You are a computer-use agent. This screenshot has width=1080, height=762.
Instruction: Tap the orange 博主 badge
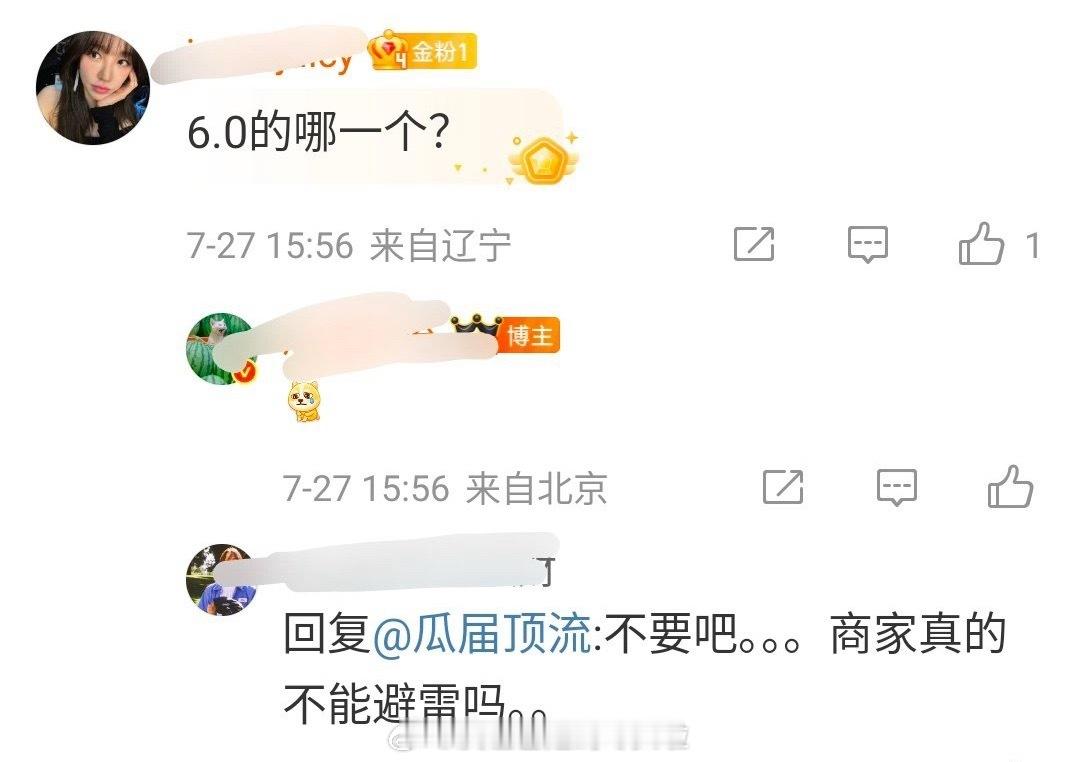(x=530, y=336)
